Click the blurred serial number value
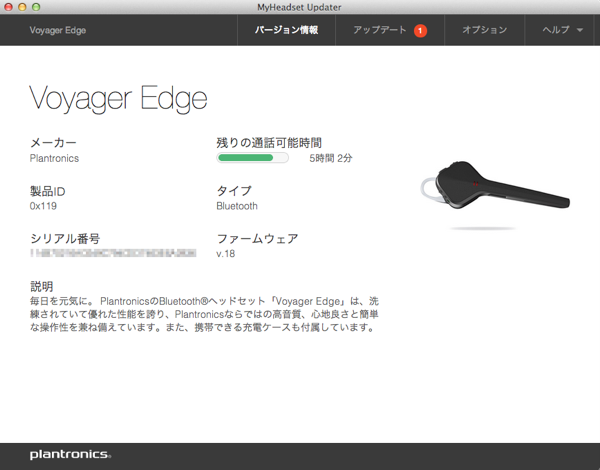Viewport: 600px width, 470px height. click(x=113, y=253)
